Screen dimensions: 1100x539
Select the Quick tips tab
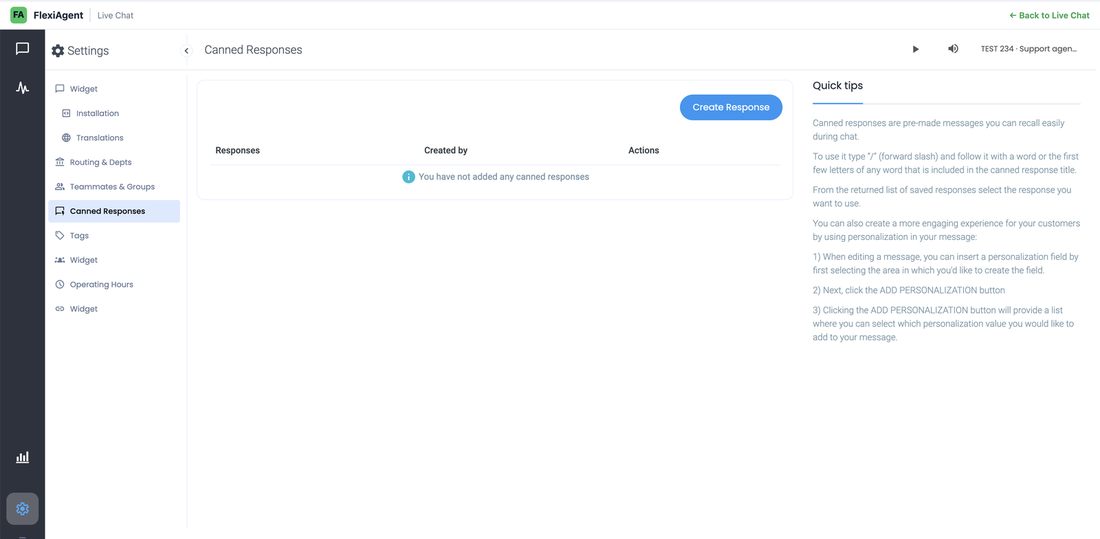click(838, 86)
